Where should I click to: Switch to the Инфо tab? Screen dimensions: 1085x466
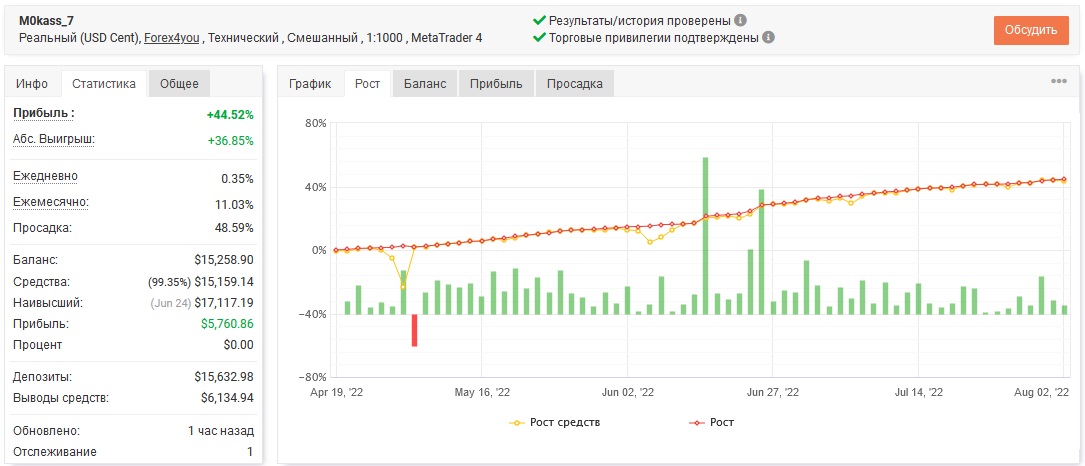33,84
